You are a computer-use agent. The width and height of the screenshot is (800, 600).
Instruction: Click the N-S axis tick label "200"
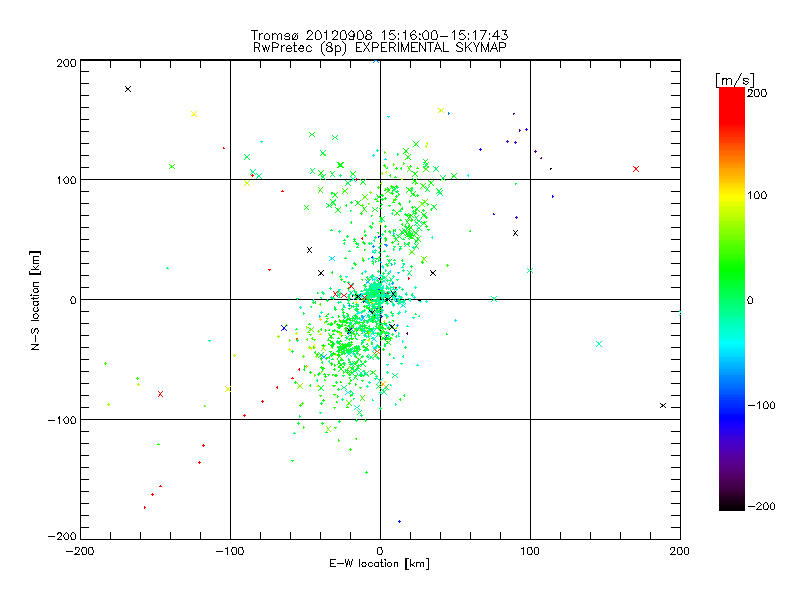click(66, 63)
